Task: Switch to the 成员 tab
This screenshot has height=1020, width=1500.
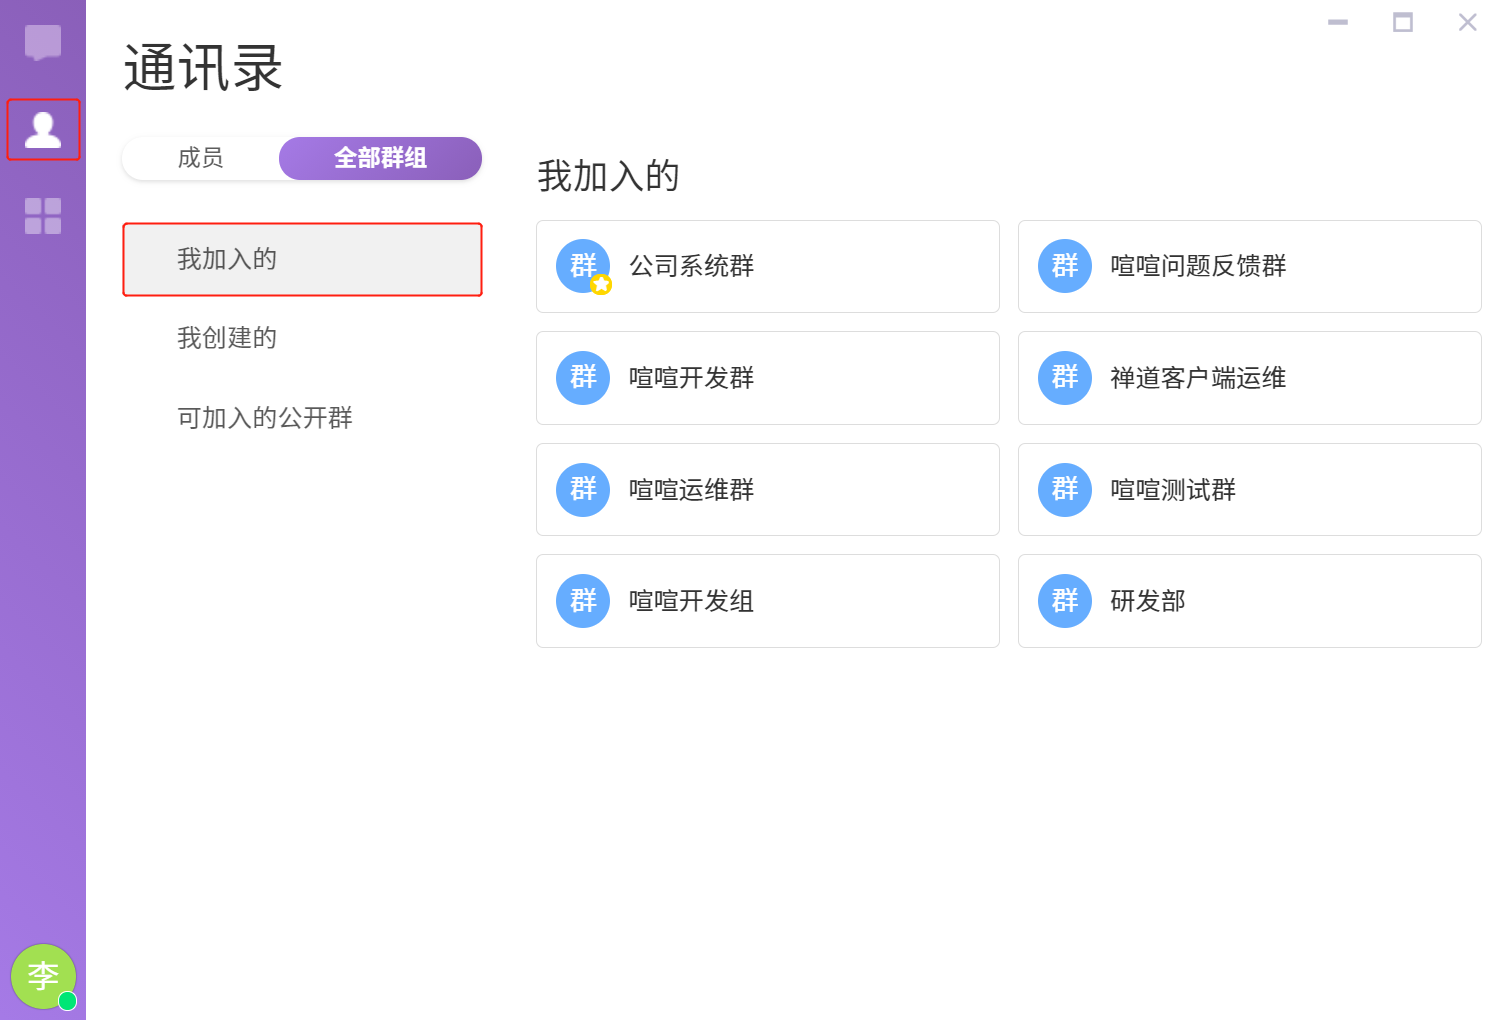Action: [x=200, y=158]
